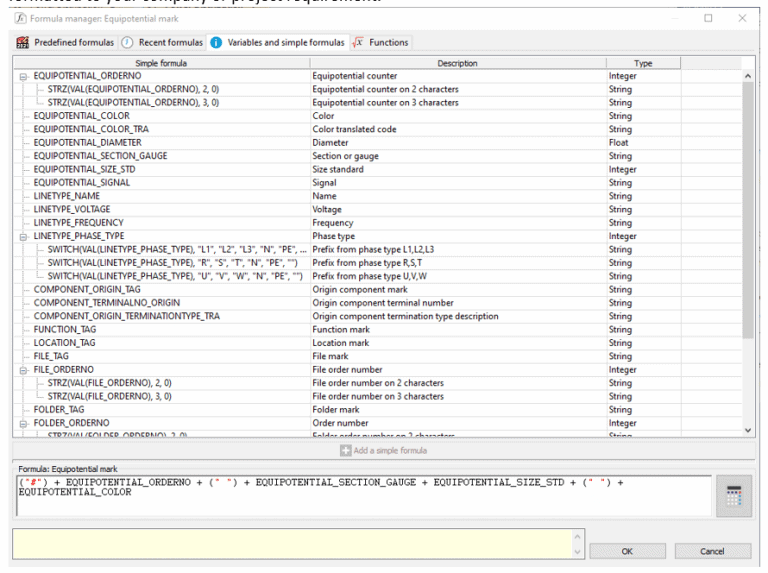Screen dimensions: 768x573
Task: Collapse the EQUIPOTENTIAL_ORDERNO tree node
Action: click(x=23, y=76)
